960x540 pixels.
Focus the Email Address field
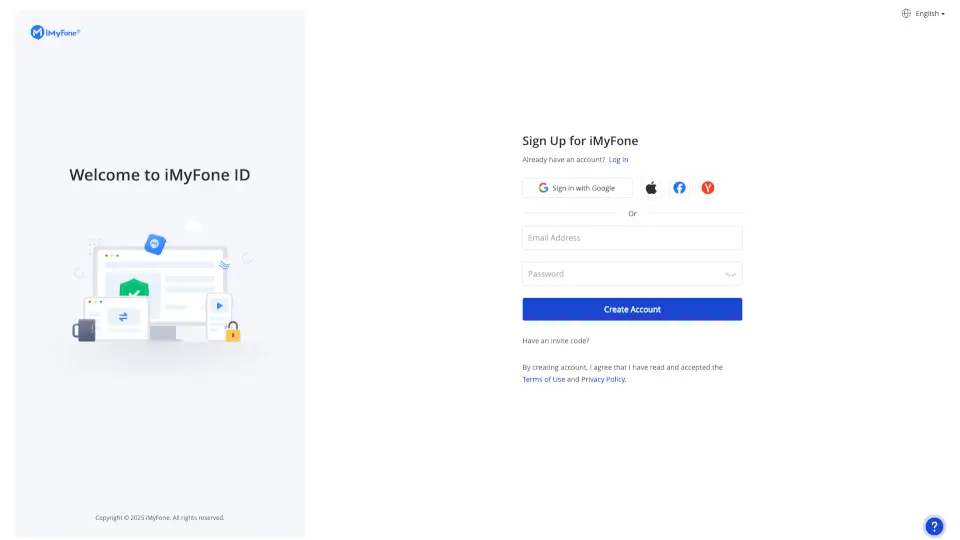click(632, 238)
